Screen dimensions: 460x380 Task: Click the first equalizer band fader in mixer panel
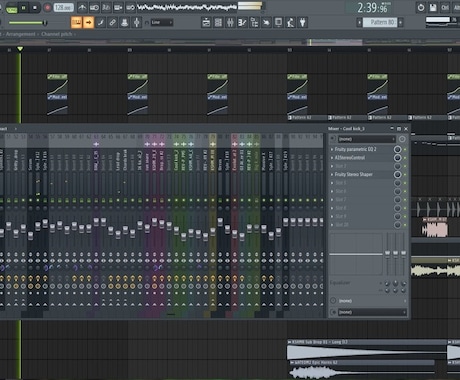tap(387, 254)
